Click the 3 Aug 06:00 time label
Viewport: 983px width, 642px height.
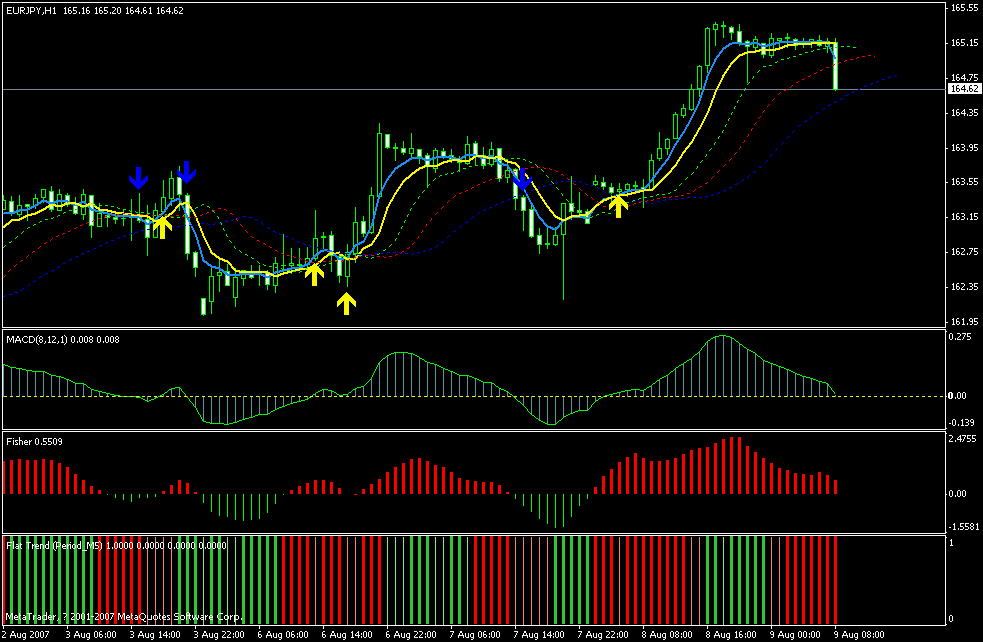(x=90, y=635)
